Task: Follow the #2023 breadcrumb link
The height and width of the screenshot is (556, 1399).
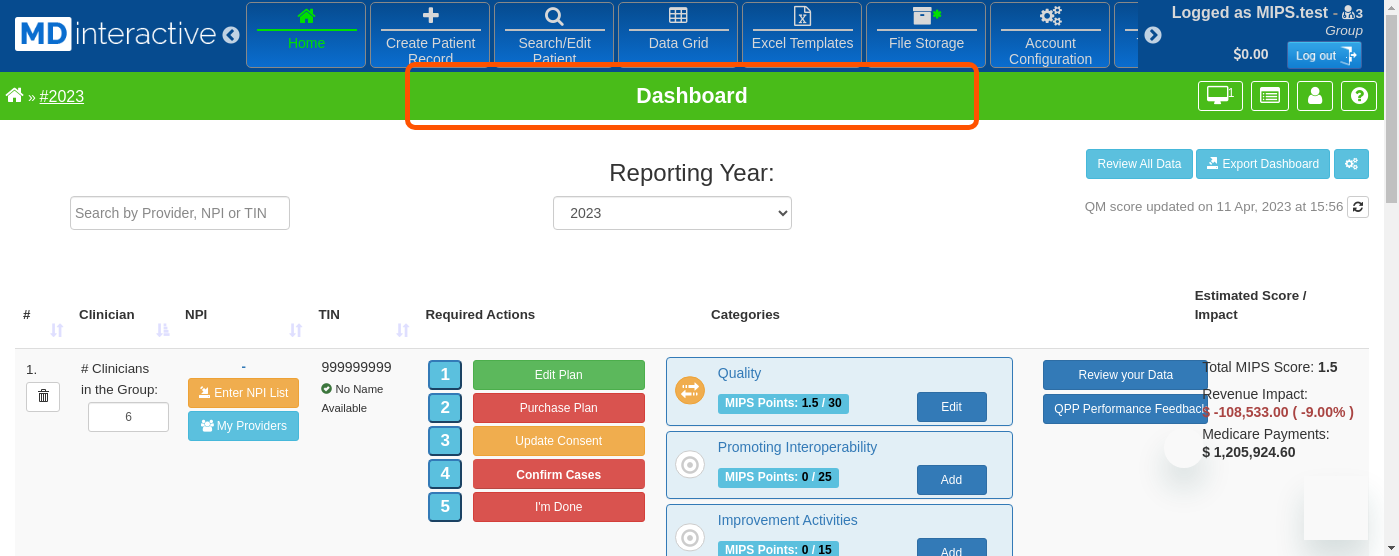Action: (62, 97)
